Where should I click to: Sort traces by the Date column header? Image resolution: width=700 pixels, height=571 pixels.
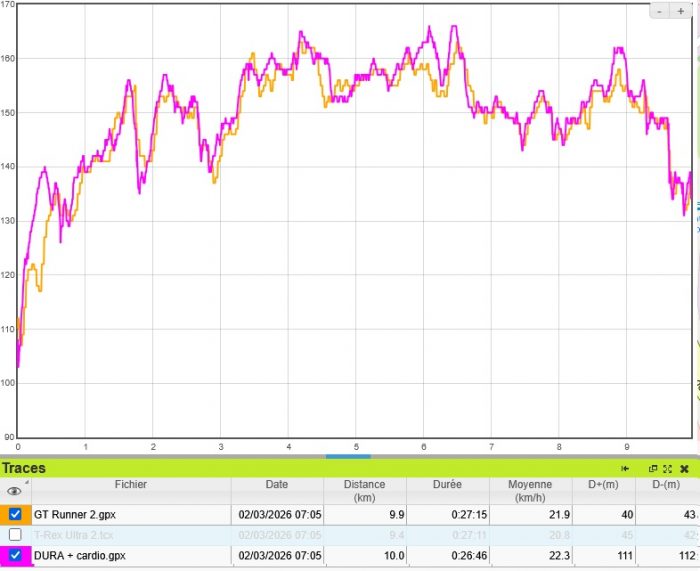point(277,485)
